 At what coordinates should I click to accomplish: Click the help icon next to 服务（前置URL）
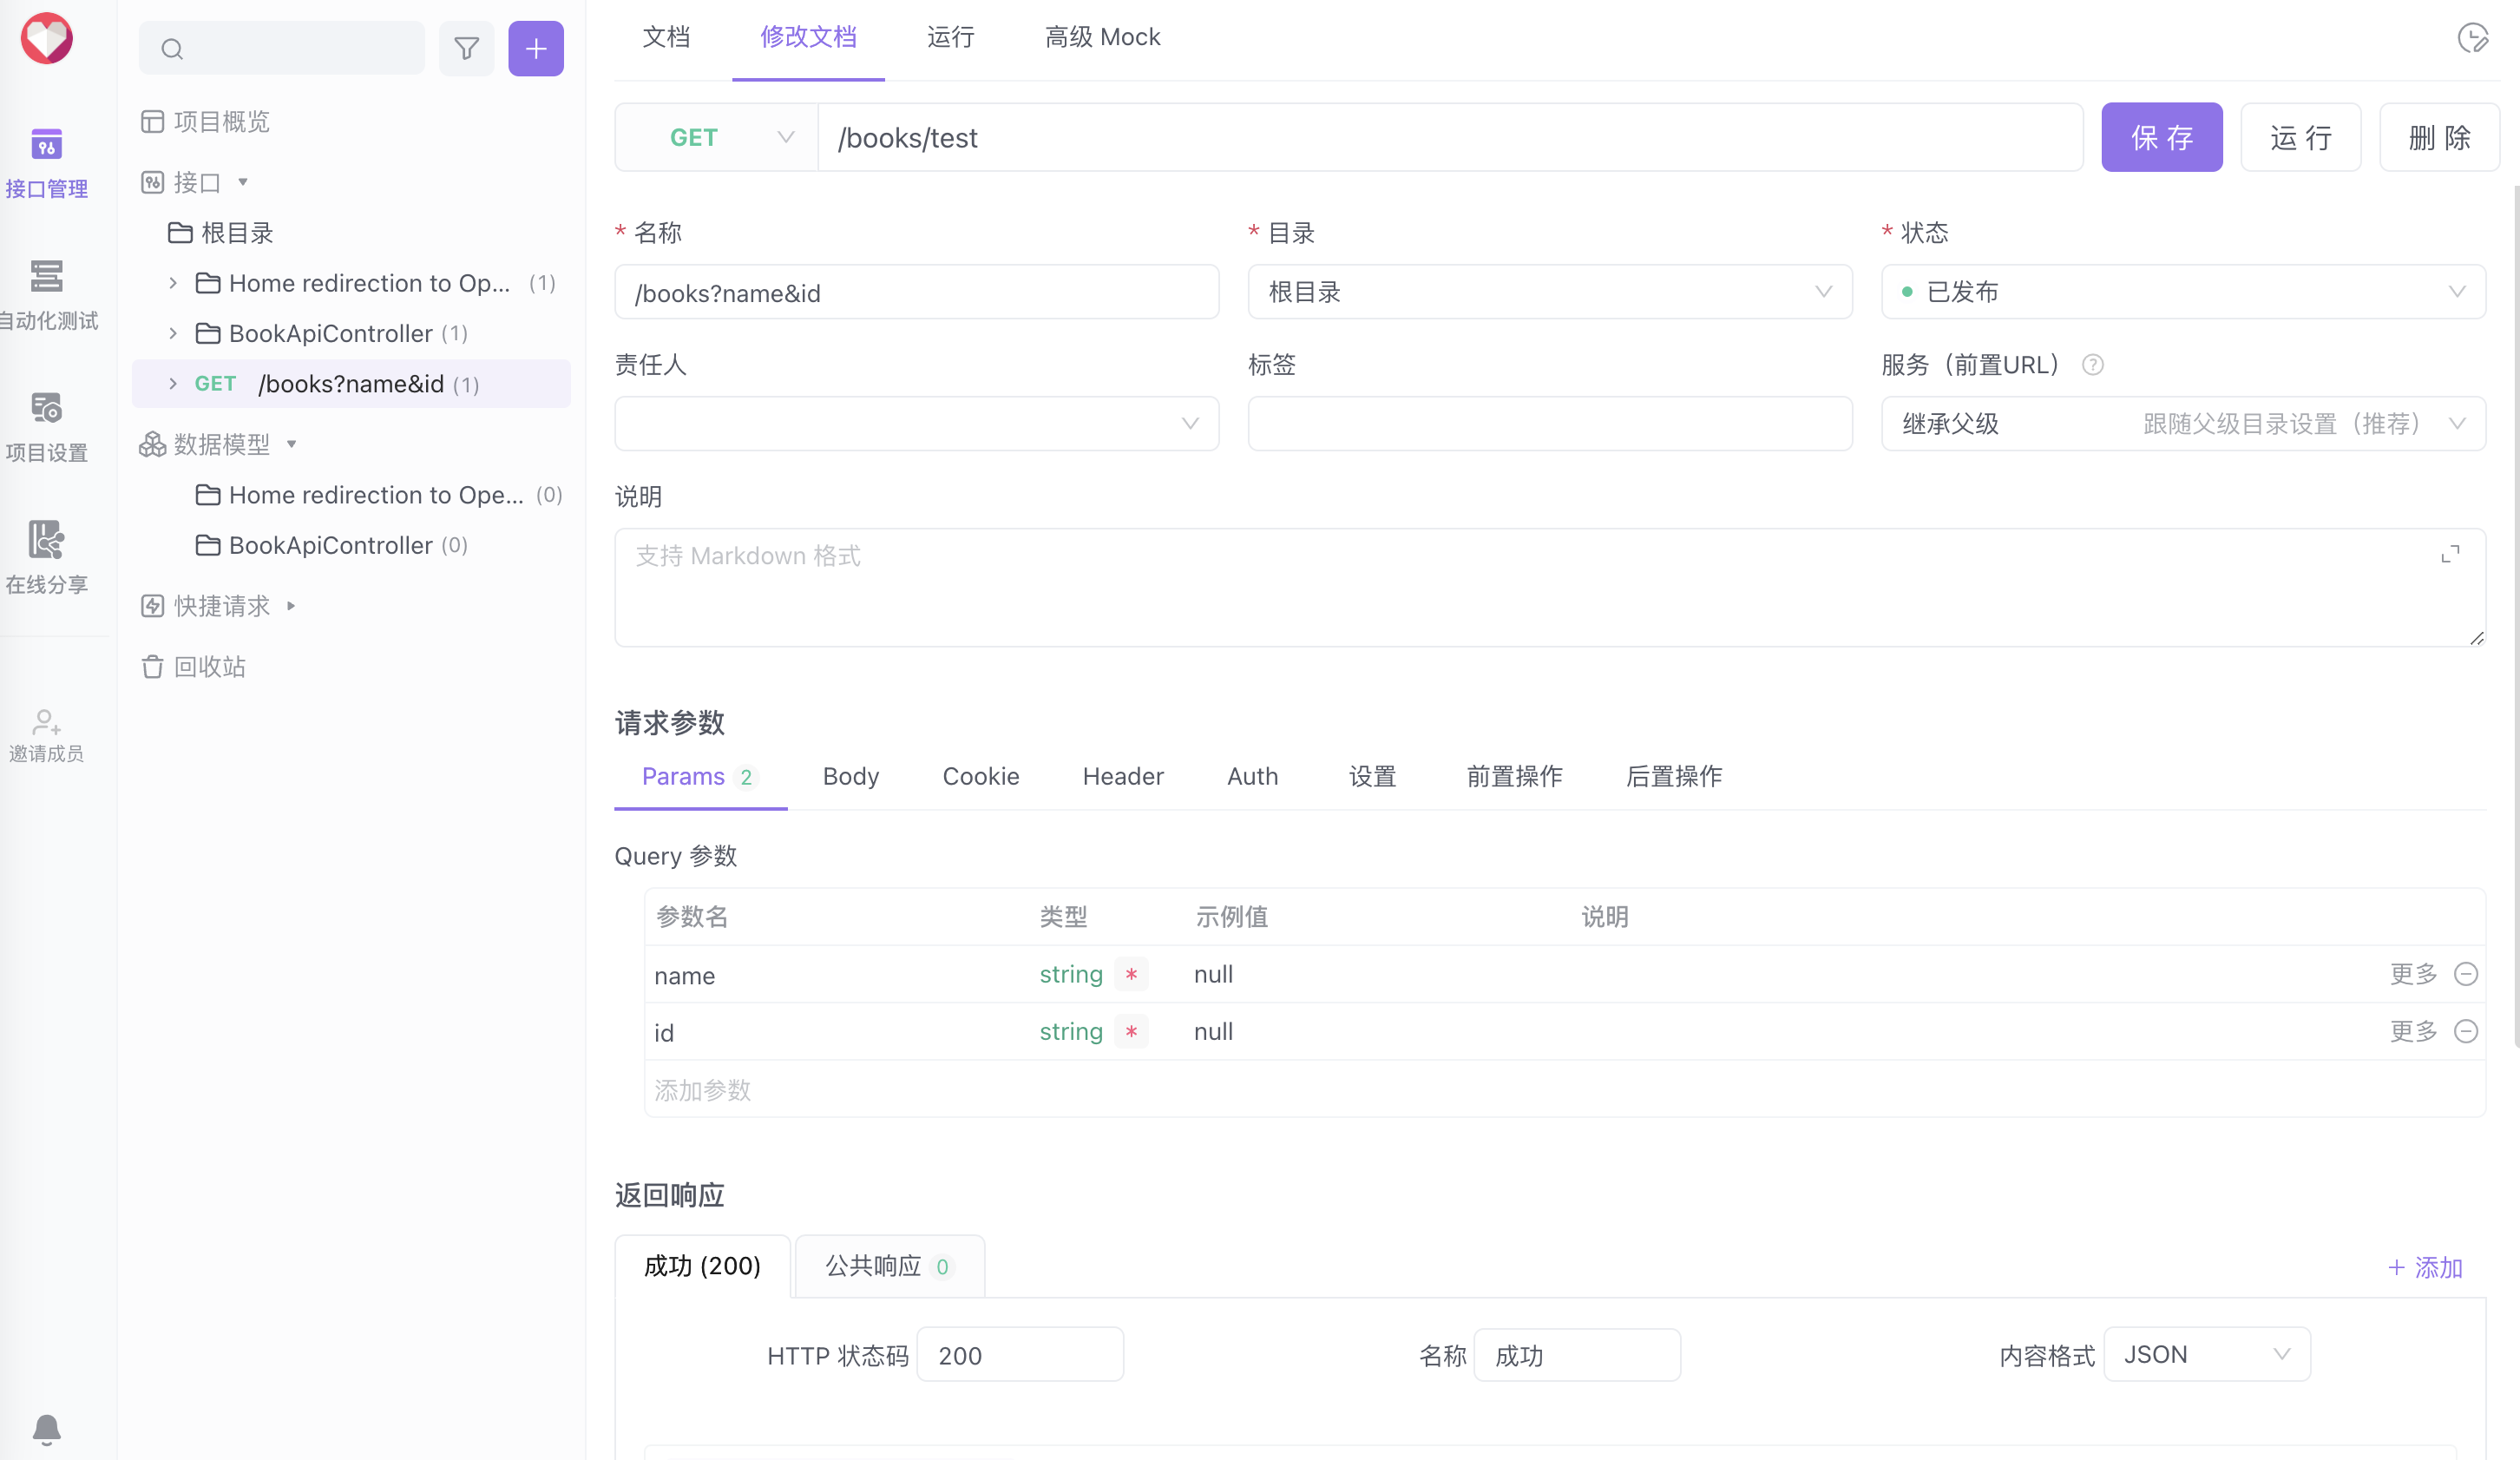click(x=2093, y=364)
